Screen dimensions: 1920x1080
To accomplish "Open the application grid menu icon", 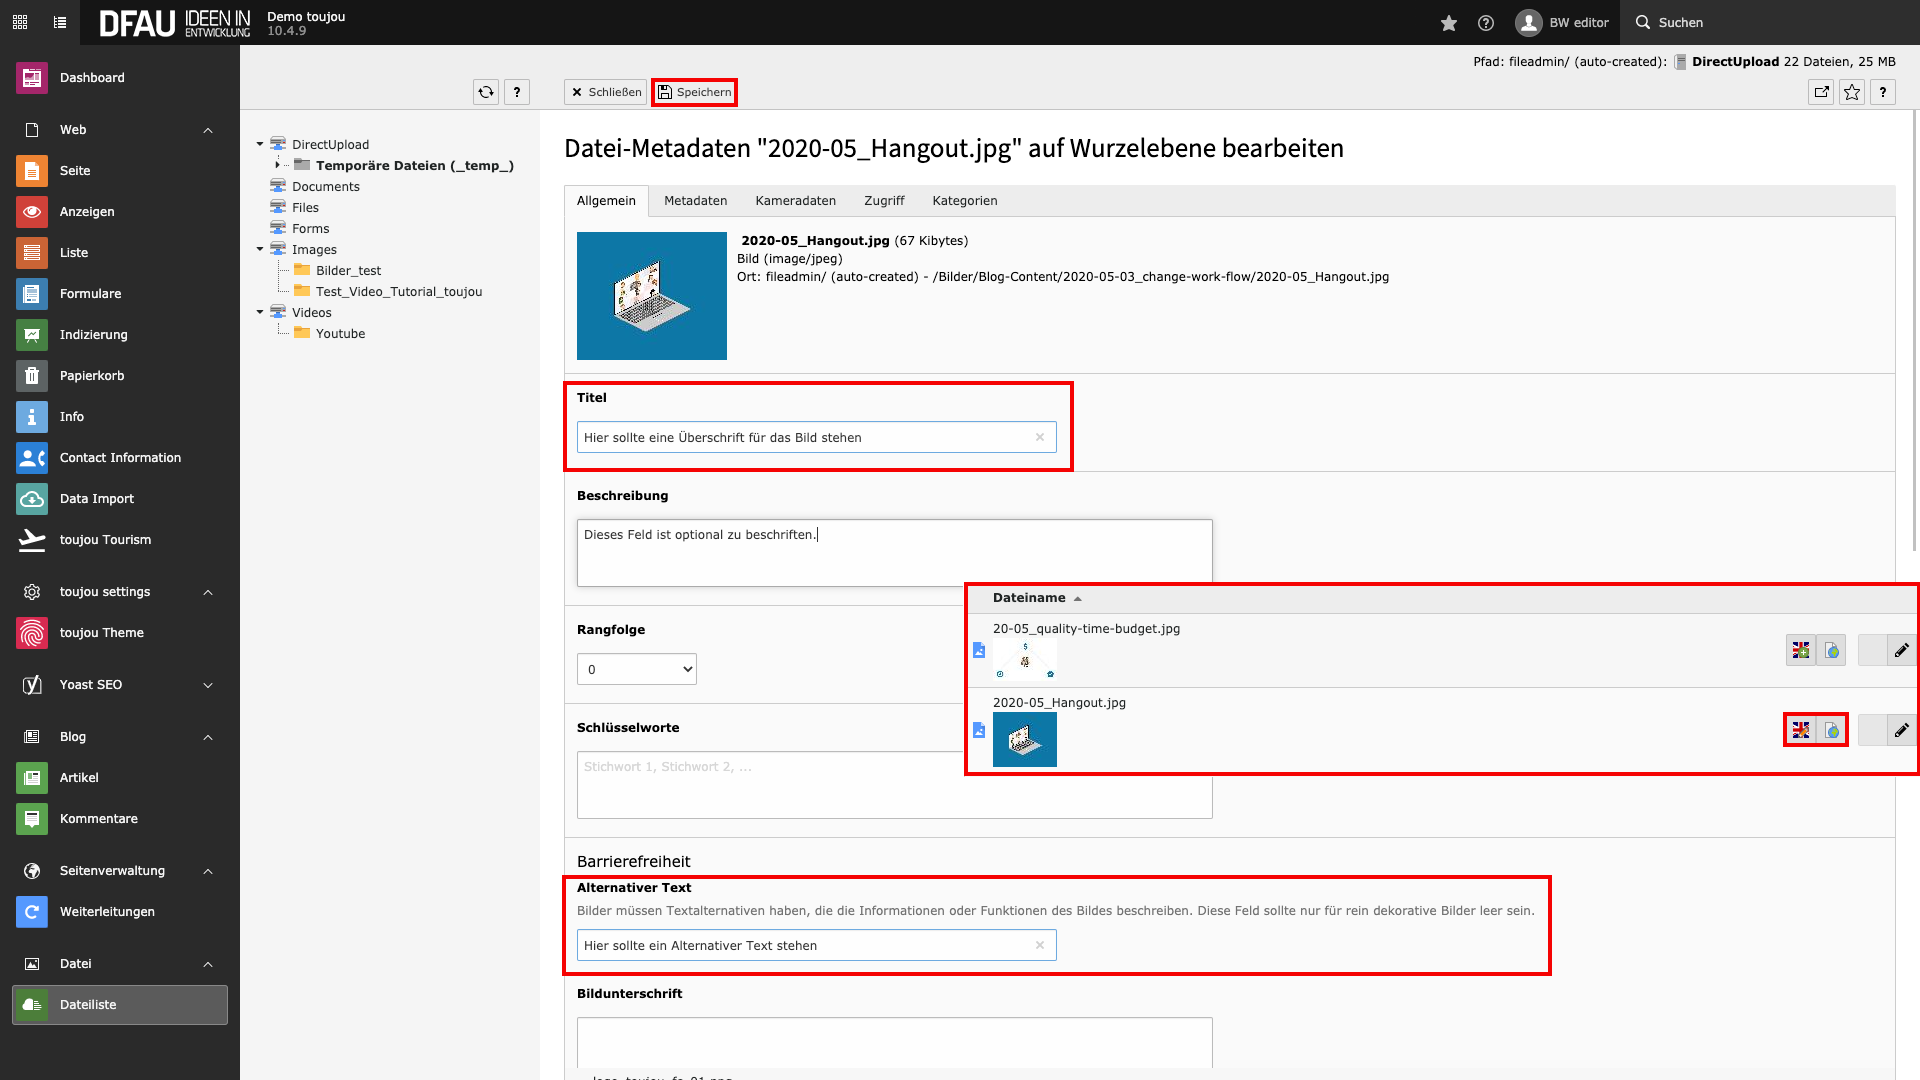I will point(20,22).
